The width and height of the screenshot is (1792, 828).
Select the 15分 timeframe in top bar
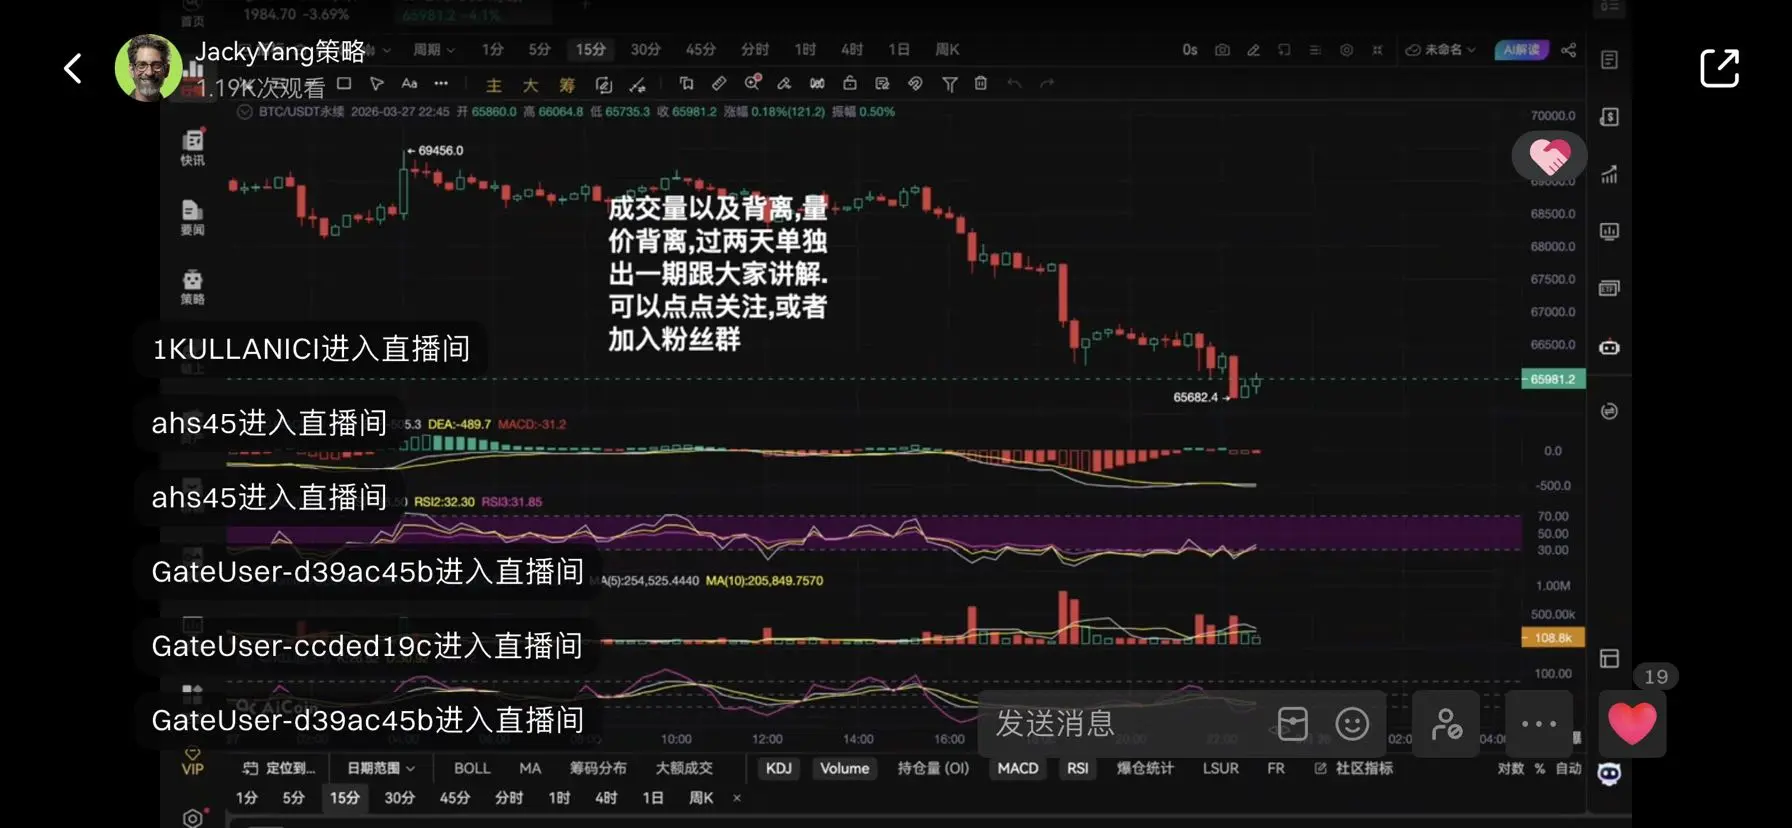590,49
